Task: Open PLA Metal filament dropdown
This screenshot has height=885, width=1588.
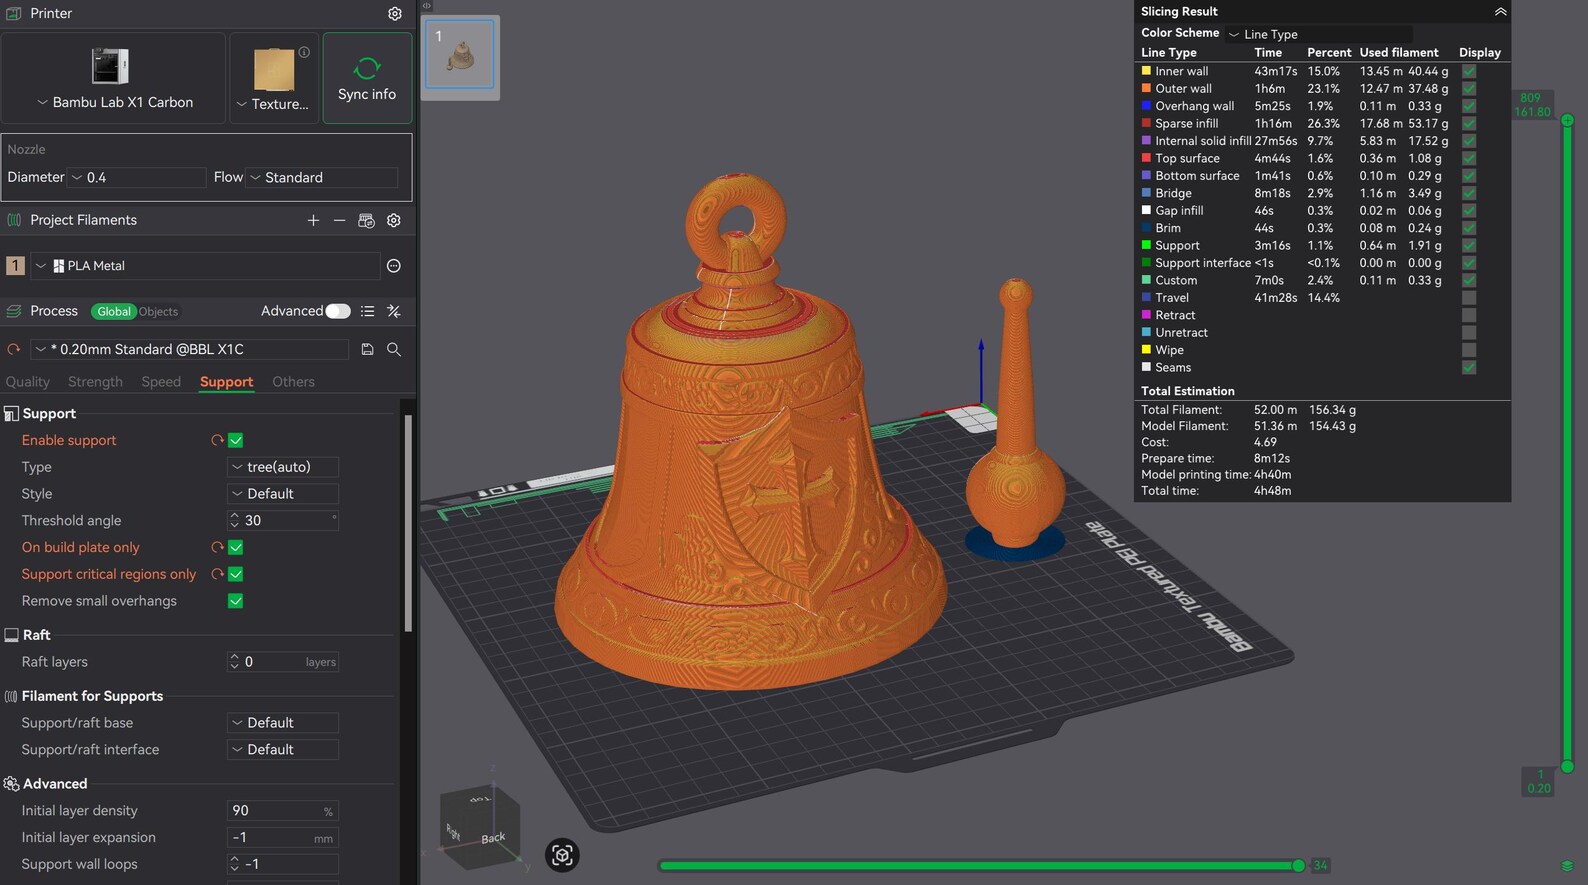Action: tap(205, 266)
